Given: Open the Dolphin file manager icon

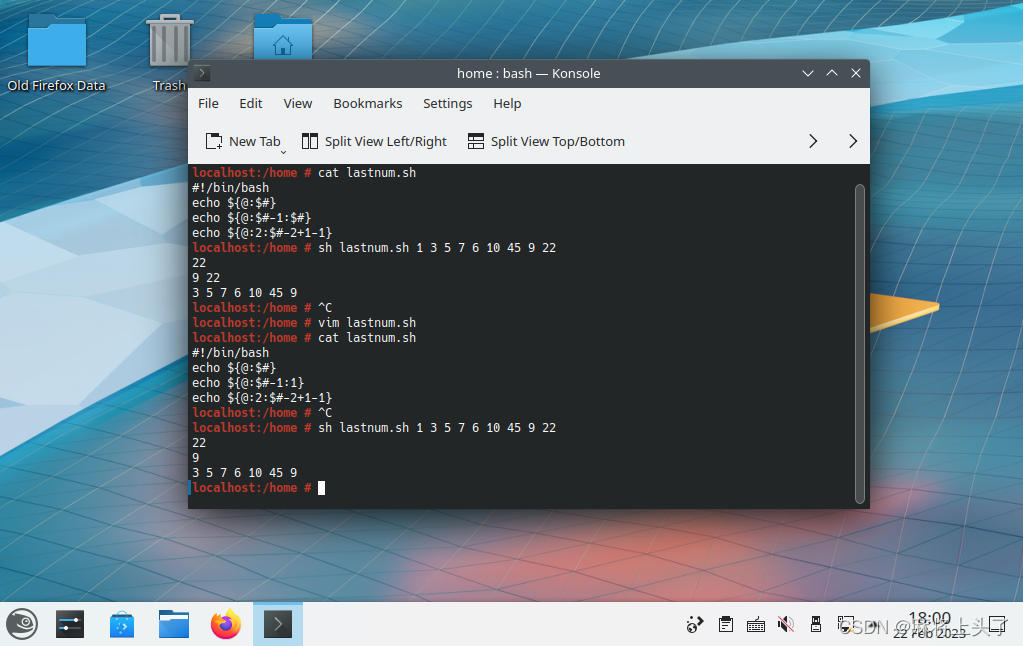Looking at the screenshot, I should pos(173,623).
